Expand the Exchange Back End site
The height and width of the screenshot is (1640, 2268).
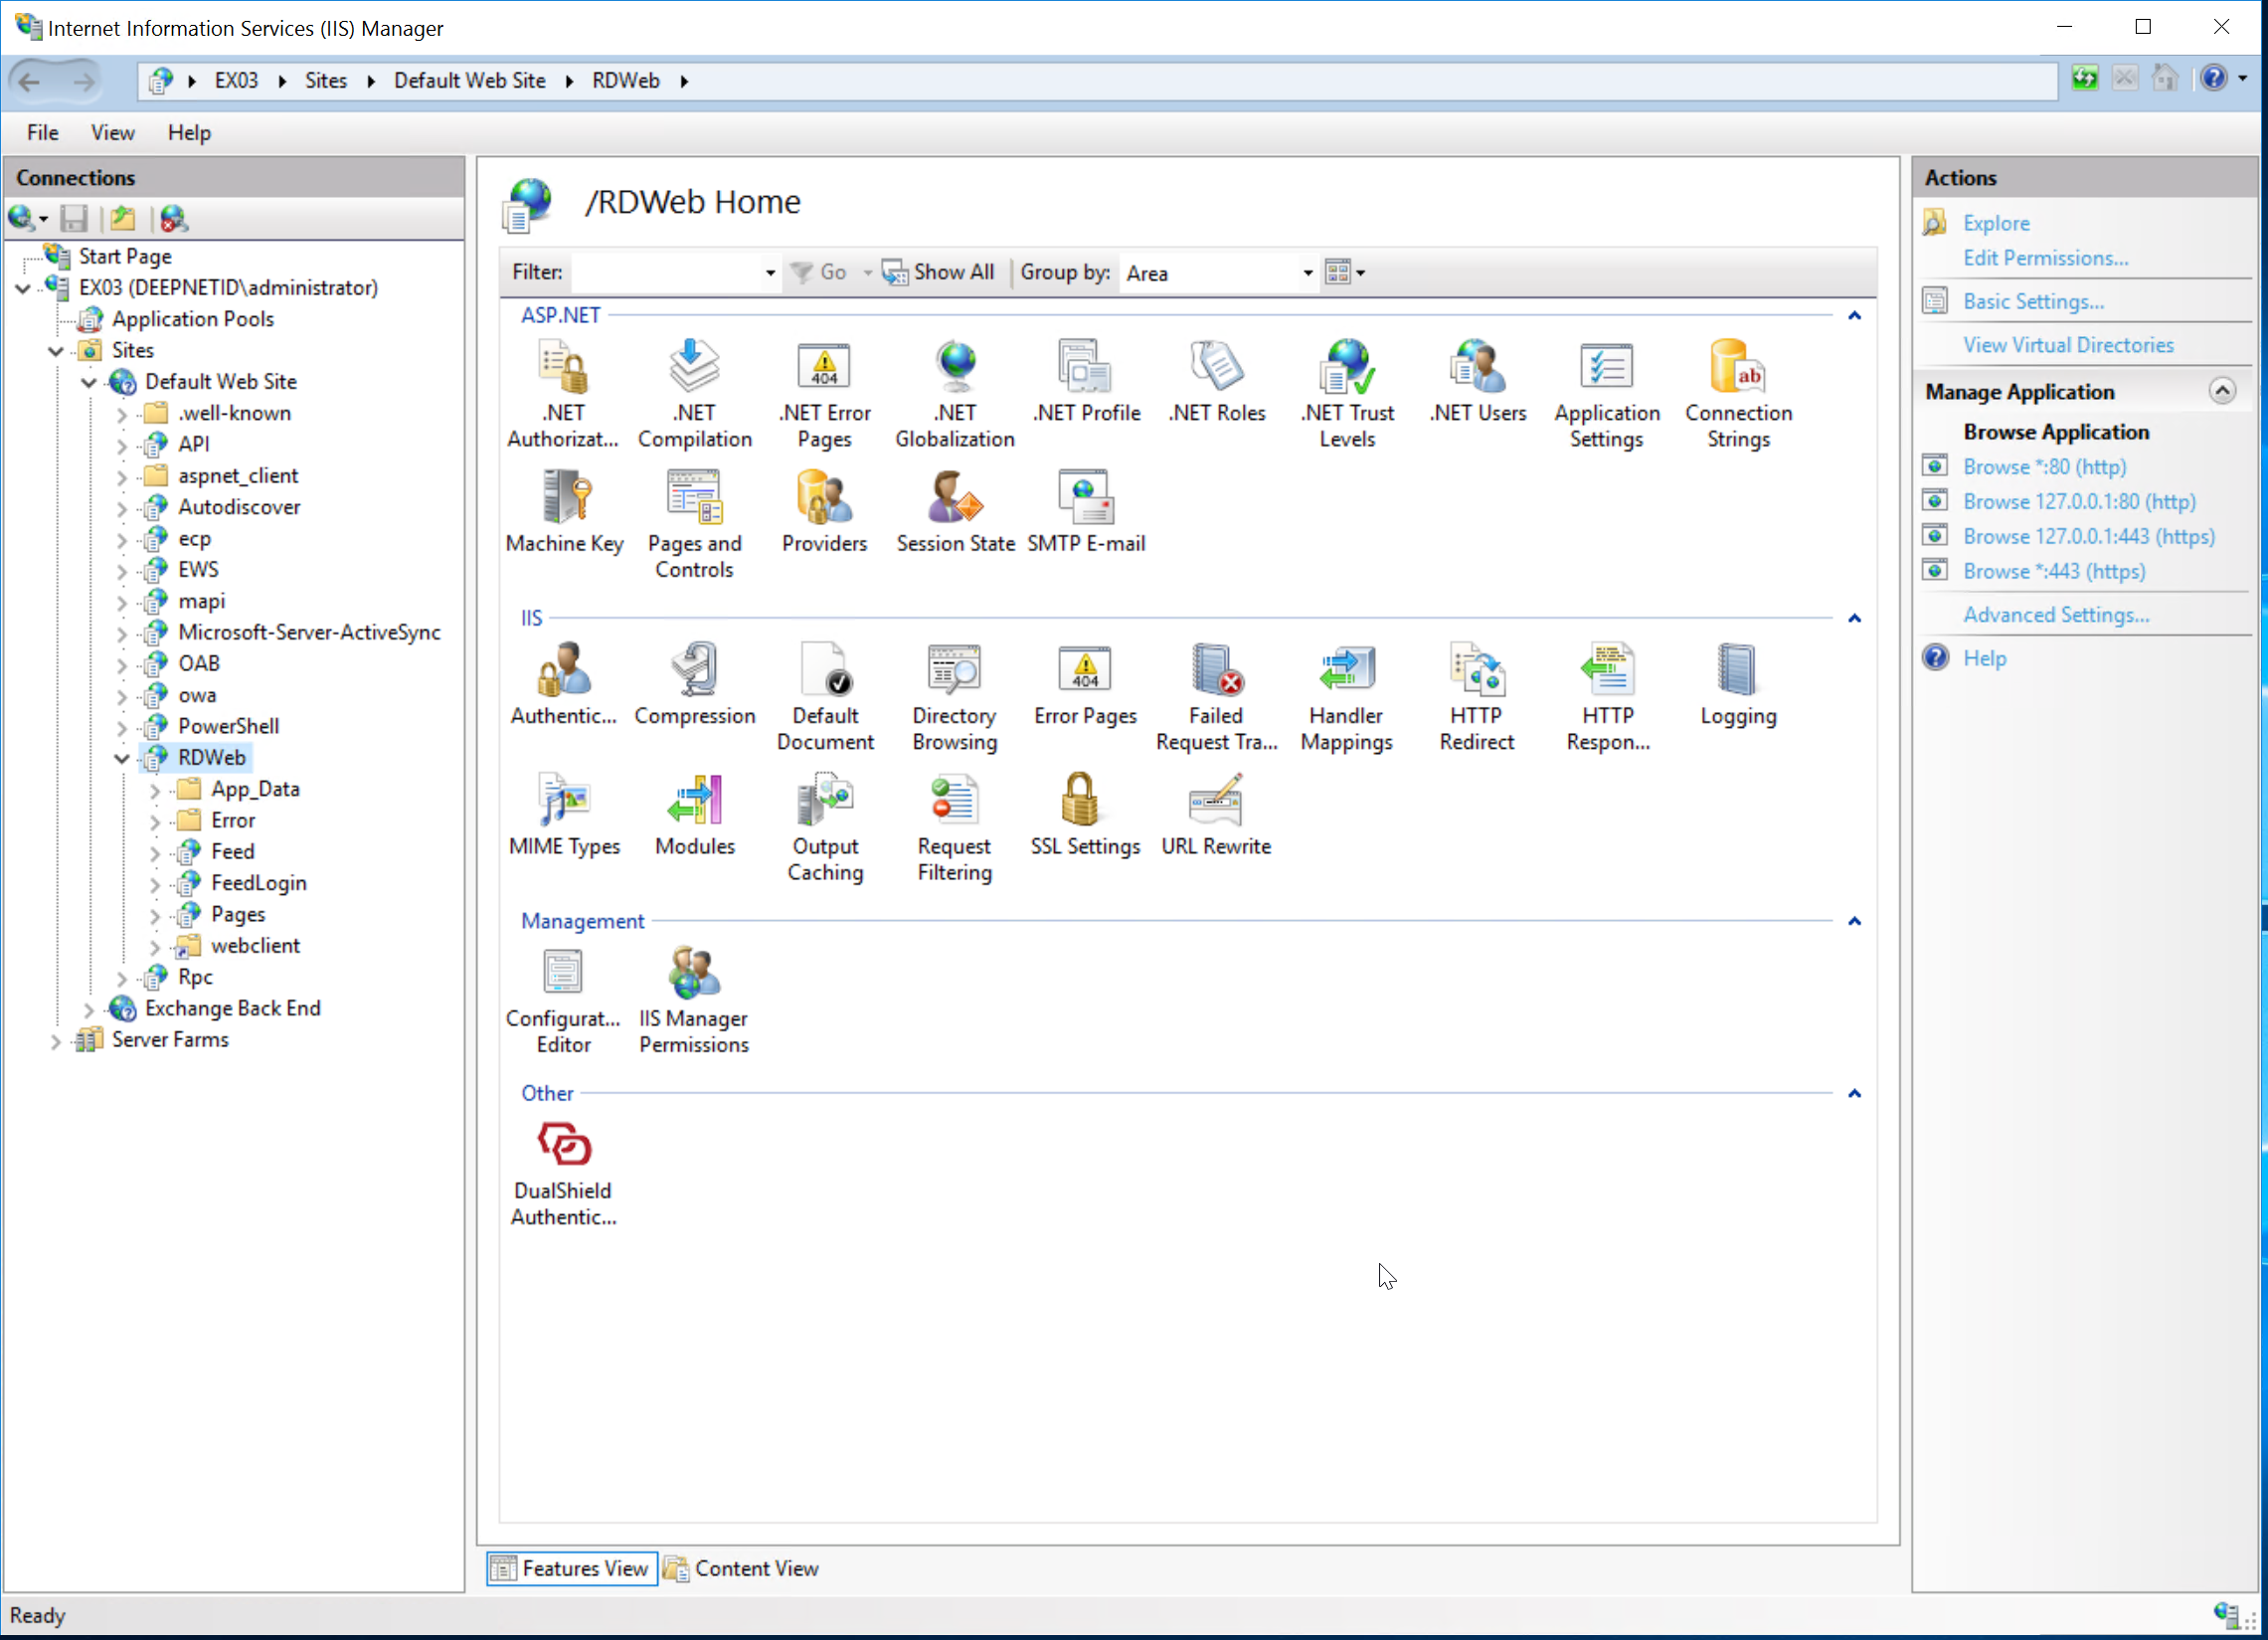click(x=89, y=1009)
